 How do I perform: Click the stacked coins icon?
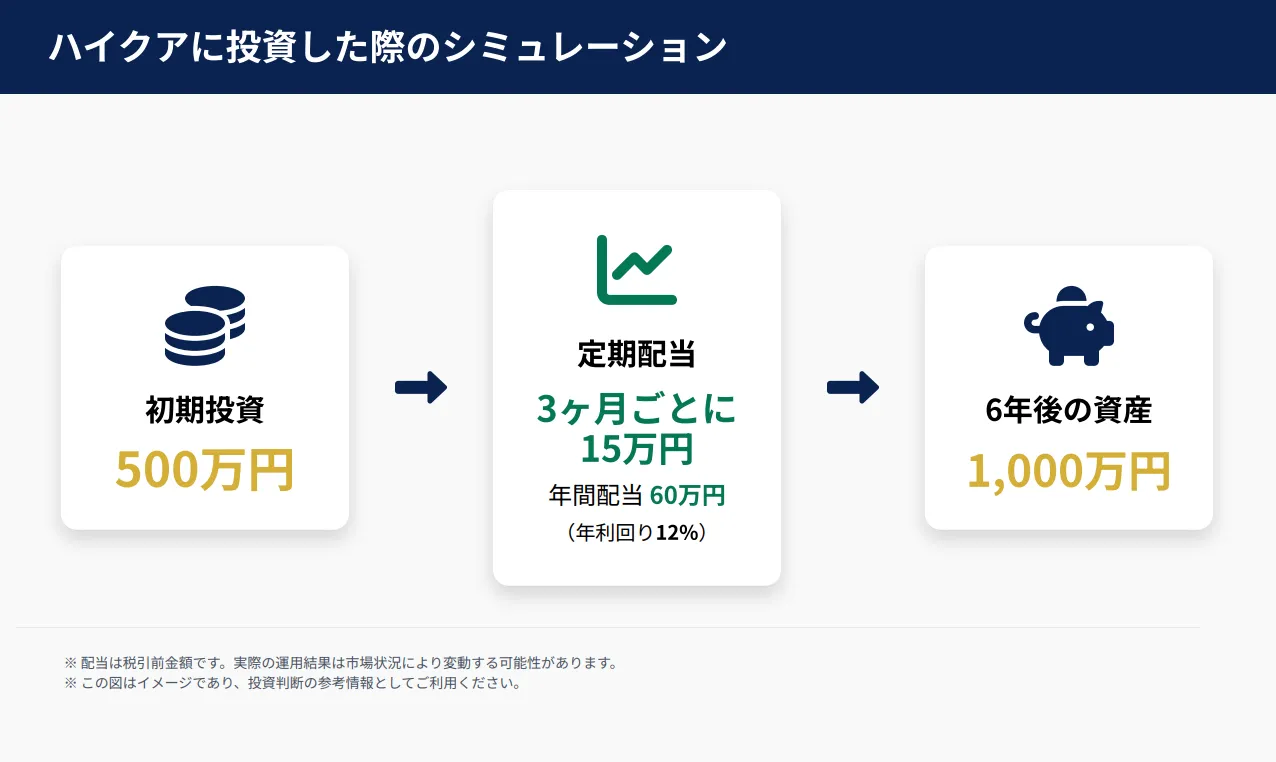(205, 325)
